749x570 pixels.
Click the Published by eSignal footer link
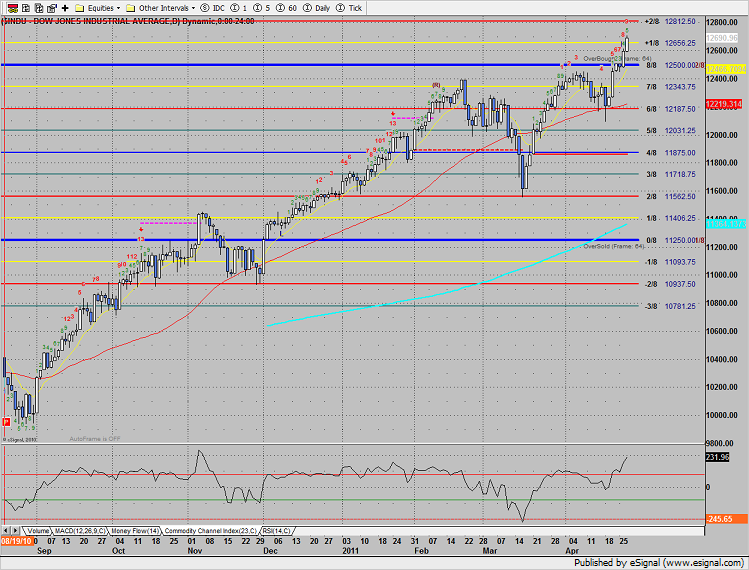[x=658, y=563]
